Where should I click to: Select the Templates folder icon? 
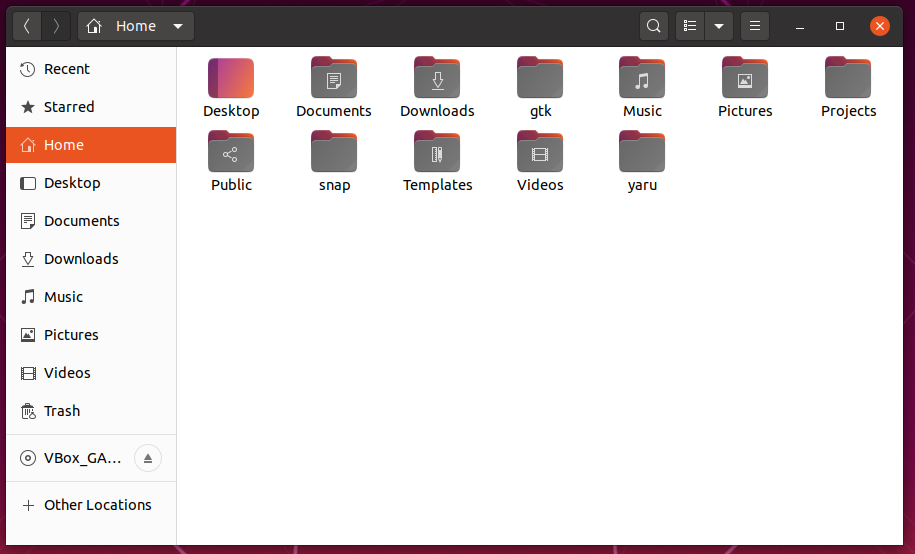pyautogui.click(x=437, y=152)
